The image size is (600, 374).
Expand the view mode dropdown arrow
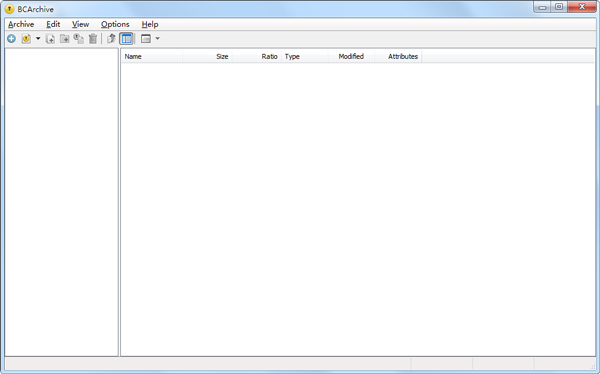point(157,39)
